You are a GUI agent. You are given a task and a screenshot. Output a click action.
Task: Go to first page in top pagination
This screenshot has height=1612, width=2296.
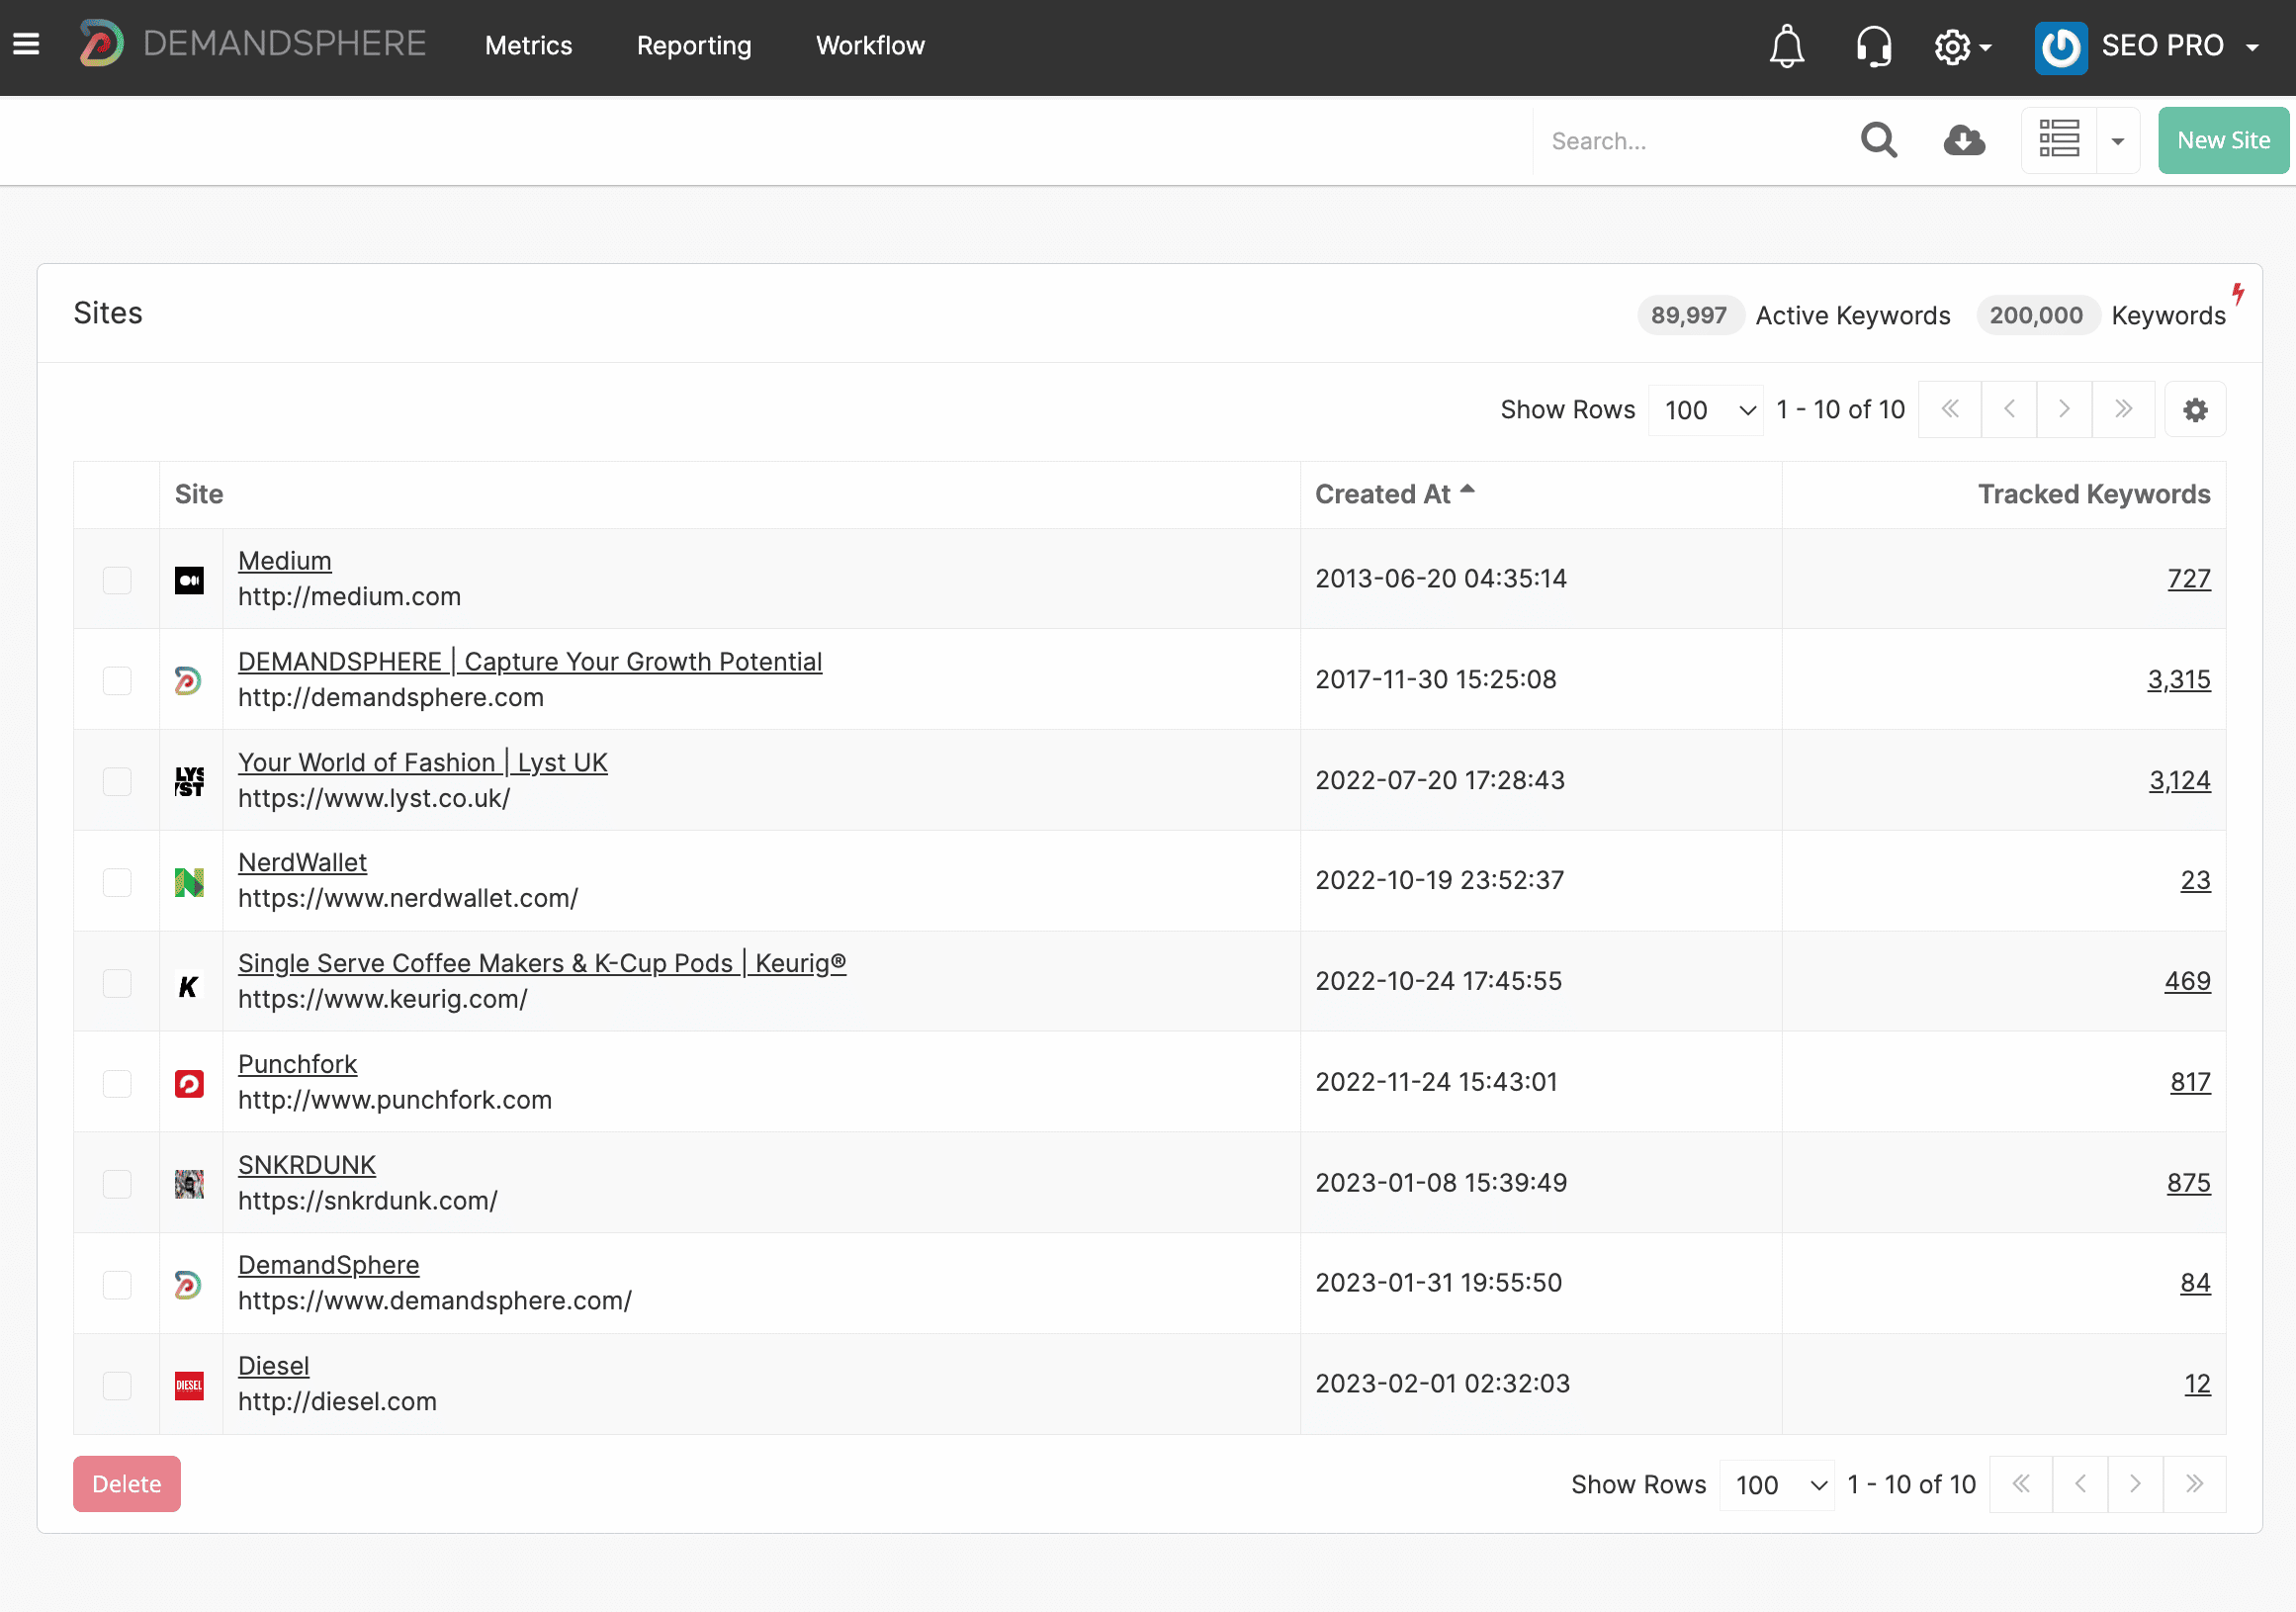pos(1949,409)
